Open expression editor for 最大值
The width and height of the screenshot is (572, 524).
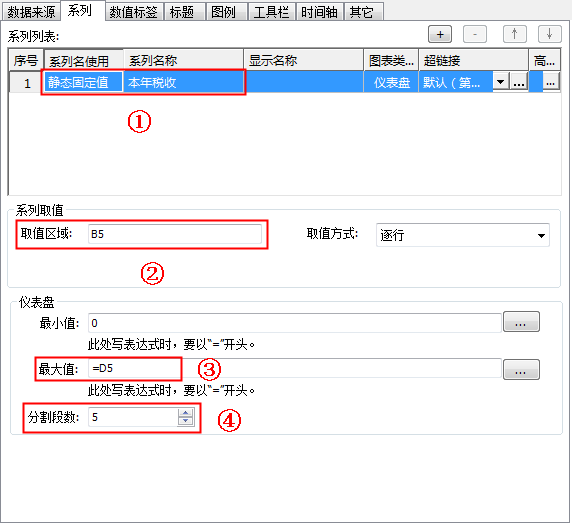(521, 369)
